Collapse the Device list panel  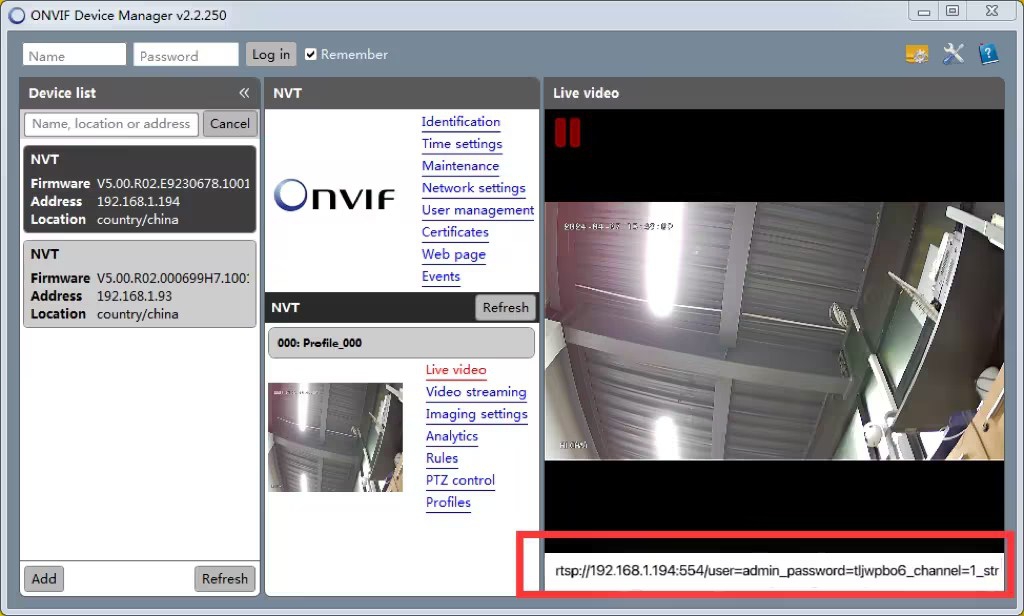tap(244, 93)
